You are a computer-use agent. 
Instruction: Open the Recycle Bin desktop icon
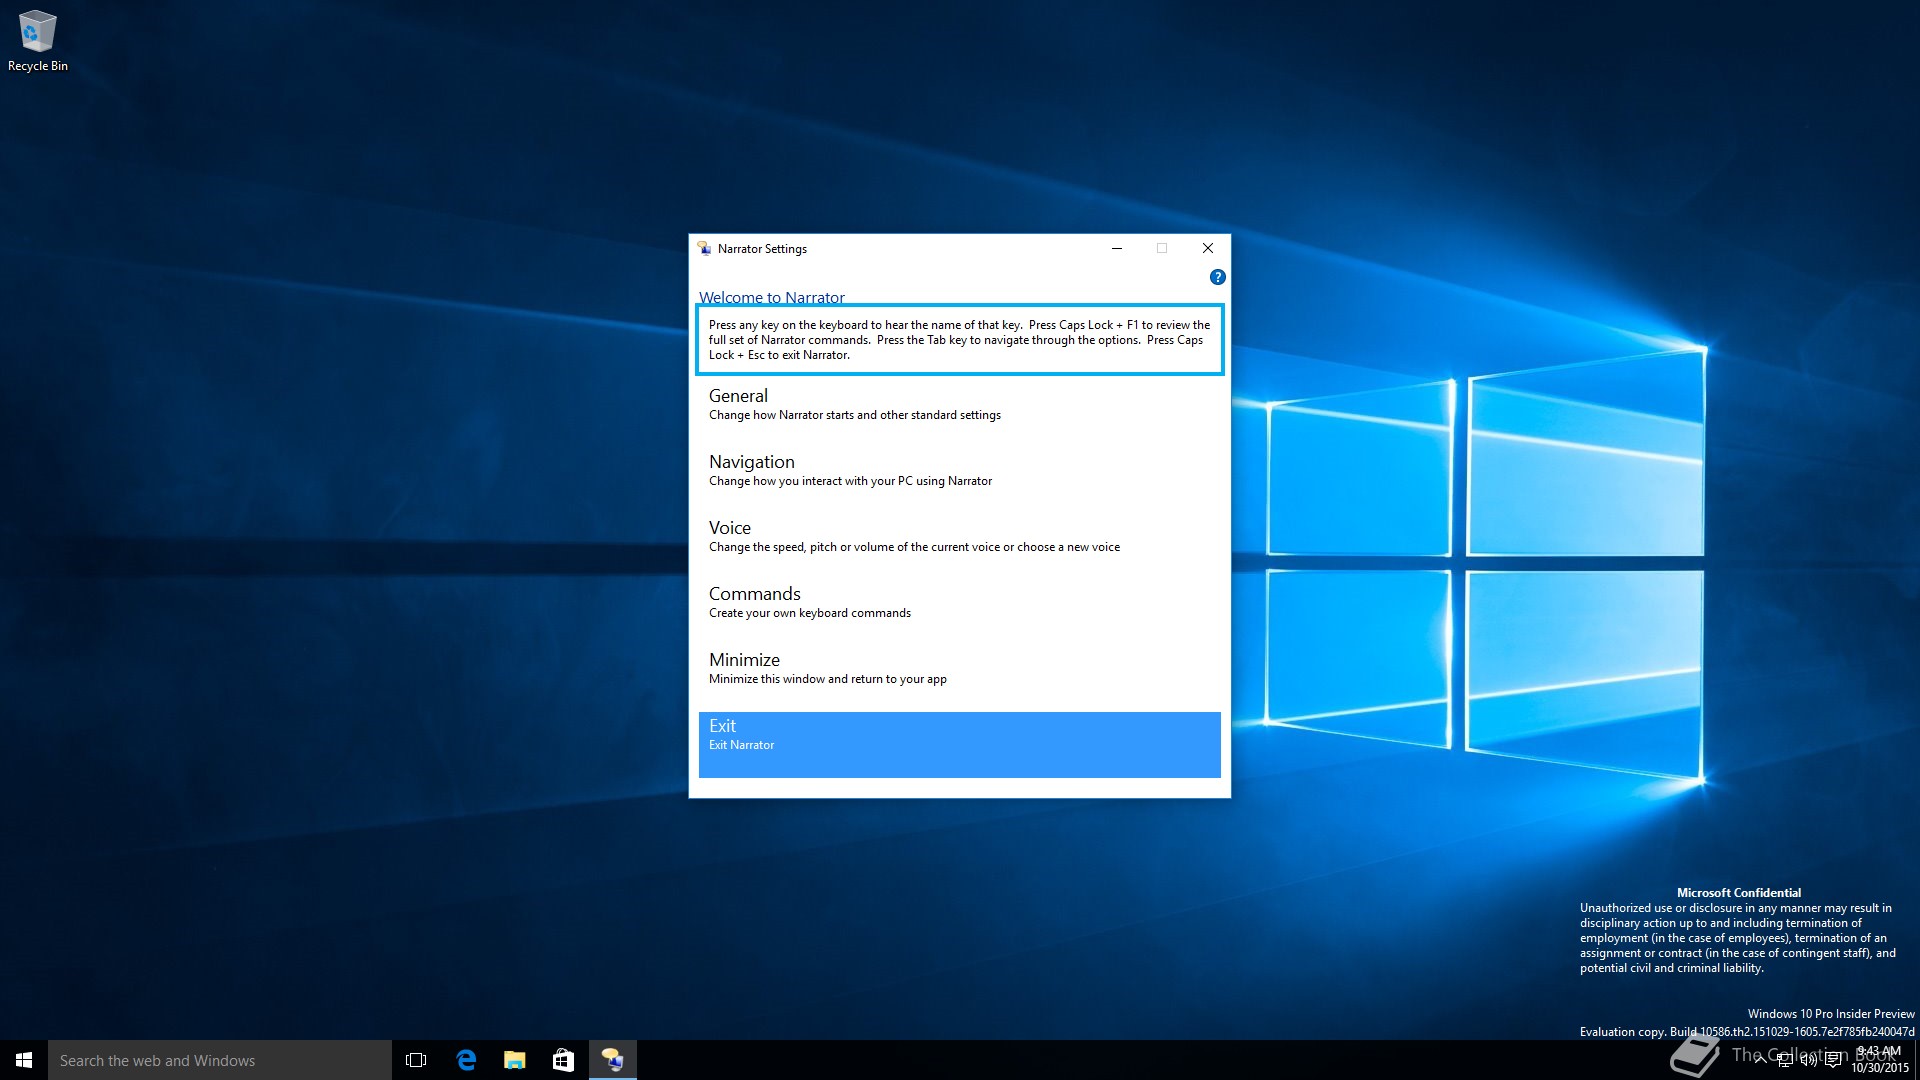point(38,41)
